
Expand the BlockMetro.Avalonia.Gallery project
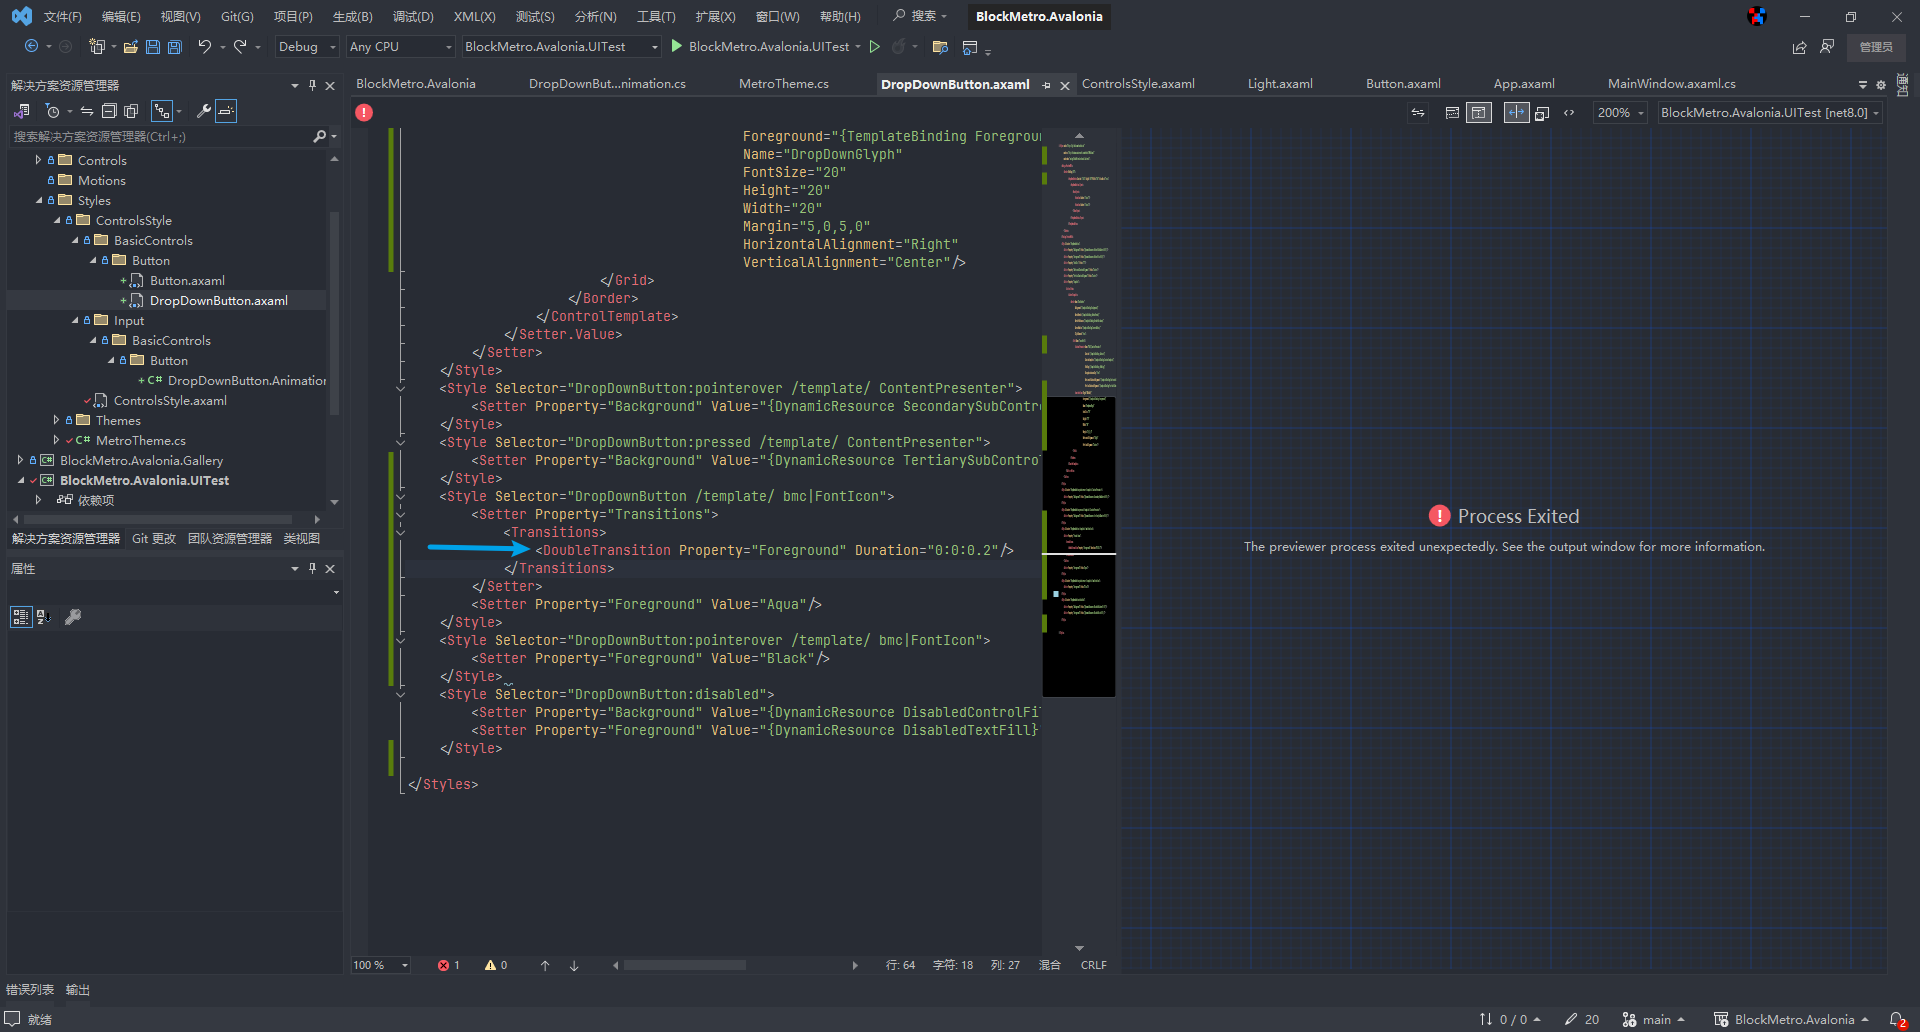(20, 460)
